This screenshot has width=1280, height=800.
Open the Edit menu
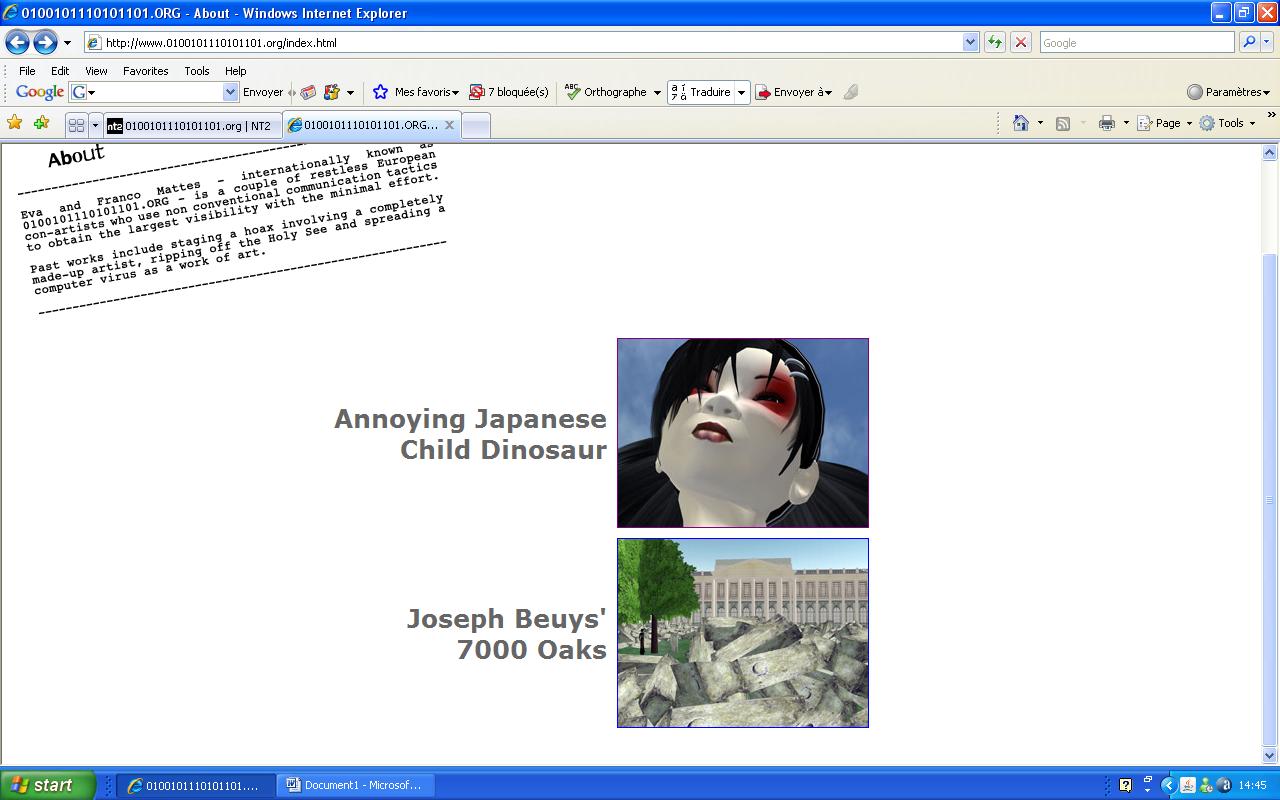[60, 71]
